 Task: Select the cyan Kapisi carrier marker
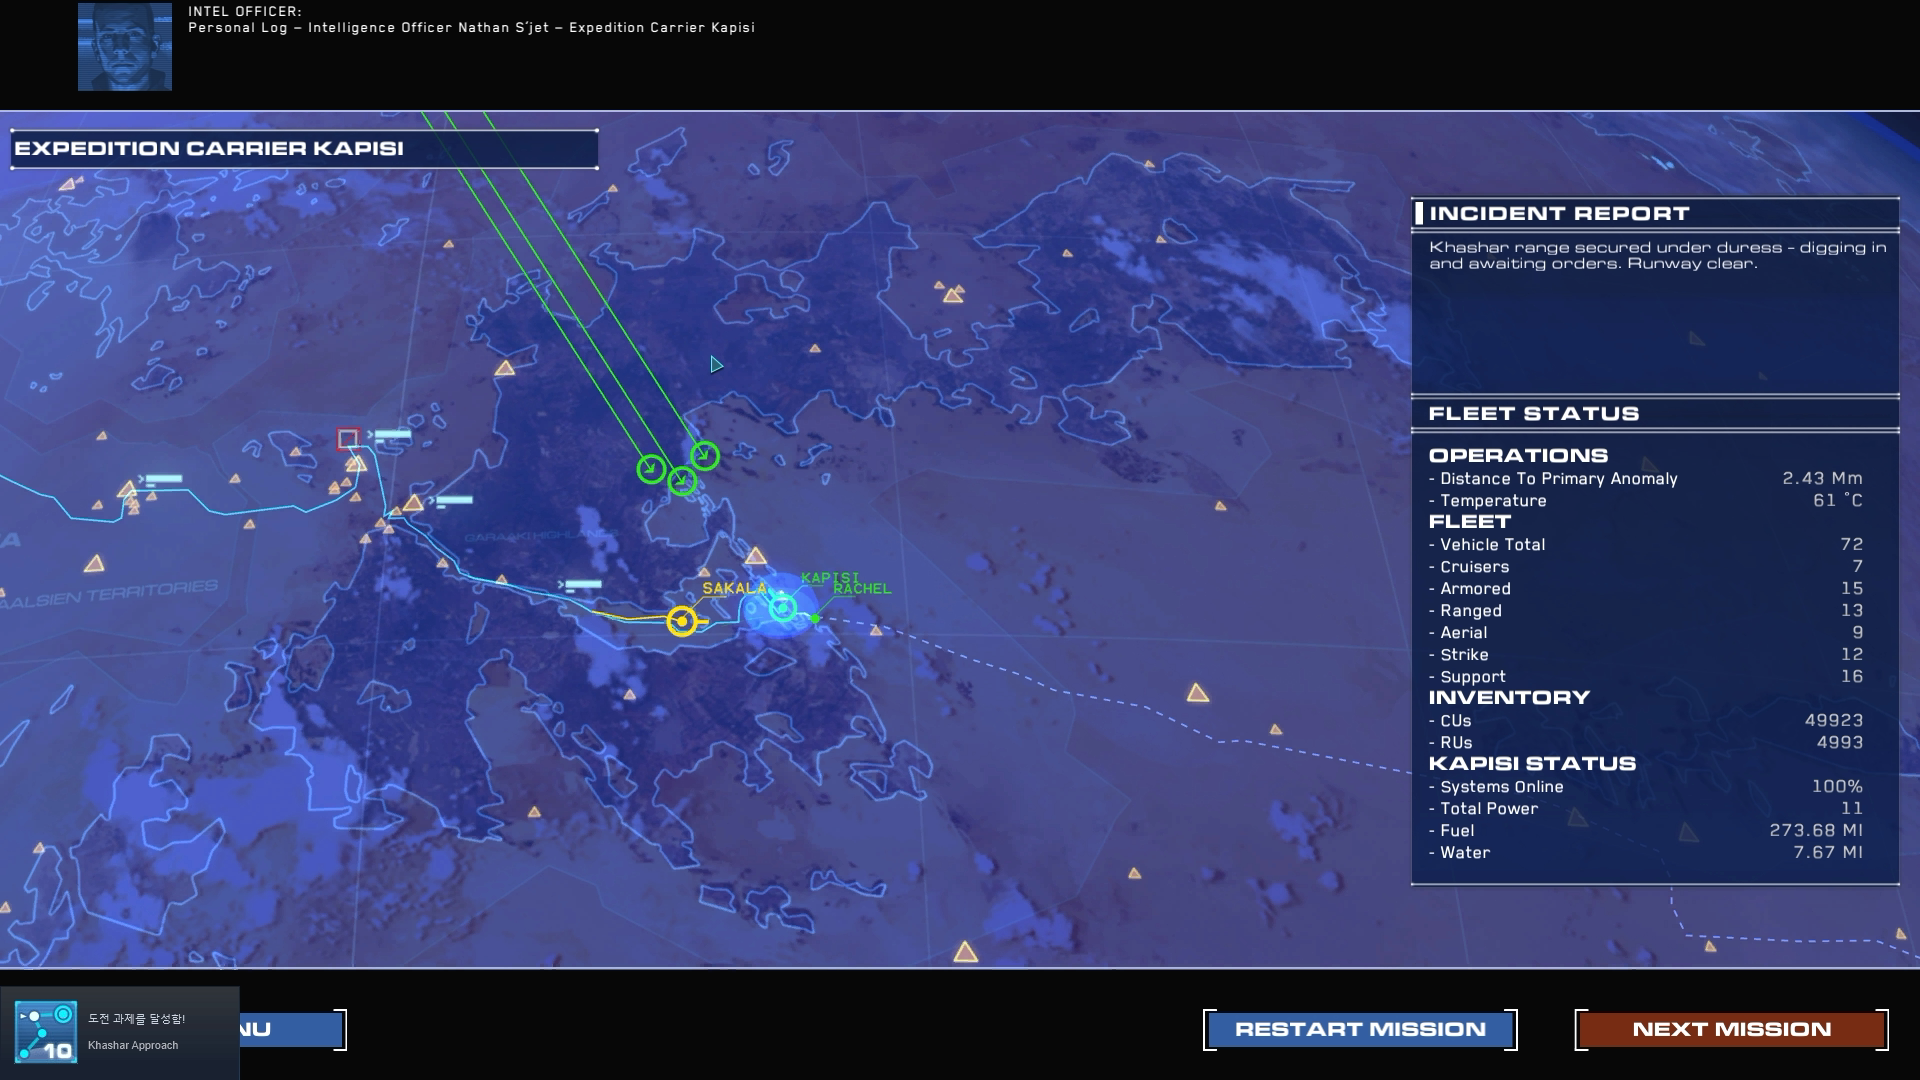(x=783, y=607)
